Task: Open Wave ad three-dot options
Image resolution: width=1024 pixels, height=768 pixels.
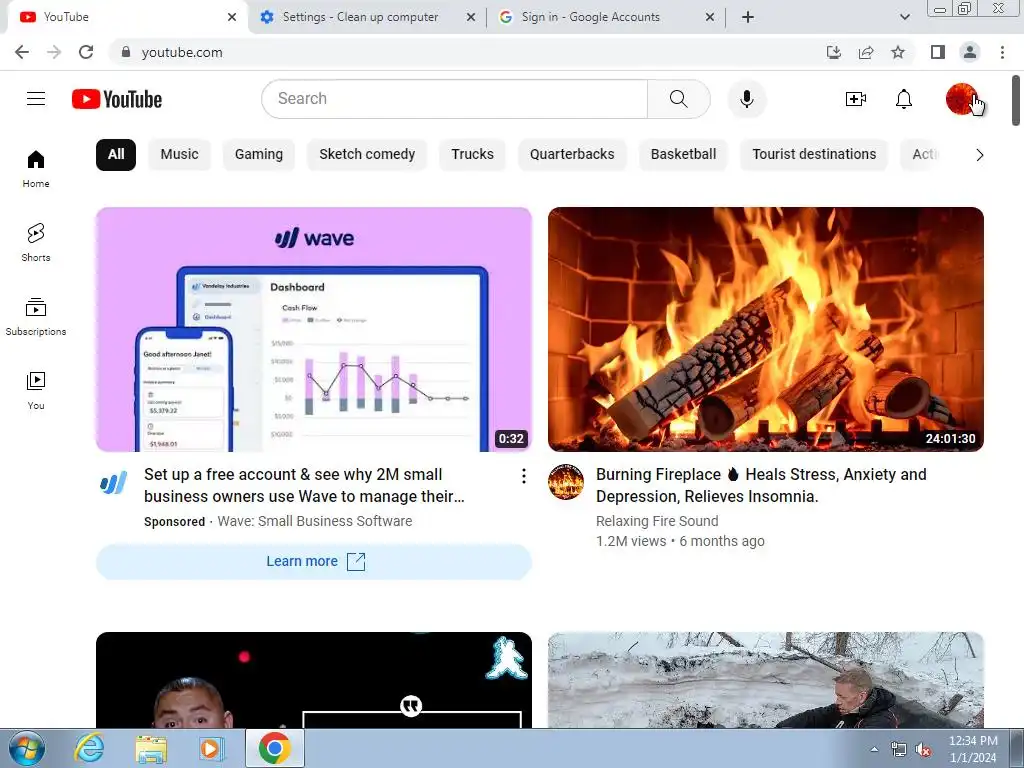Action: click(524, 476)
